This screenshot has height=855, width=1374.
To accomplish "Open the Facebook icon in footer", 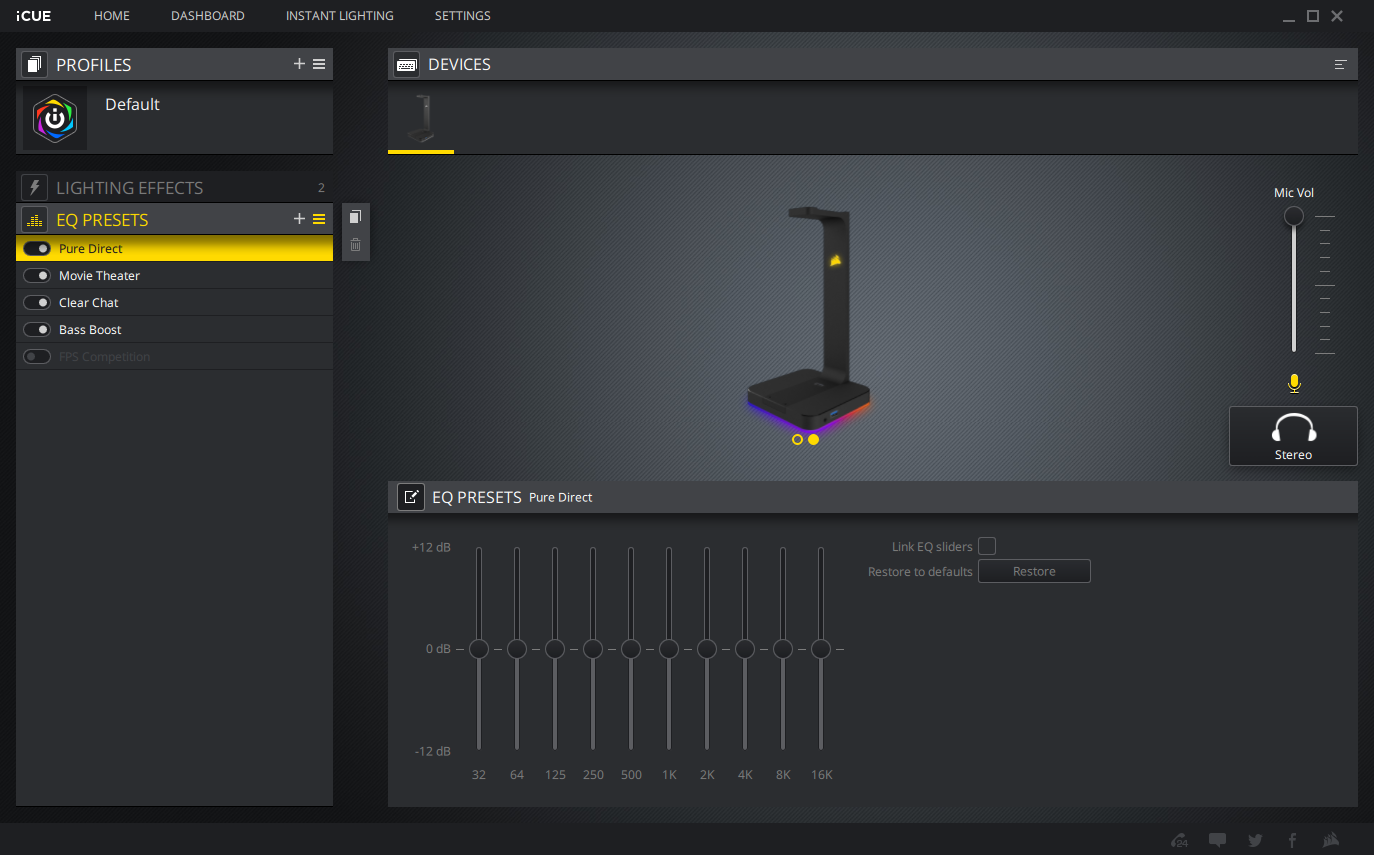I will [x=1292, y=840].
